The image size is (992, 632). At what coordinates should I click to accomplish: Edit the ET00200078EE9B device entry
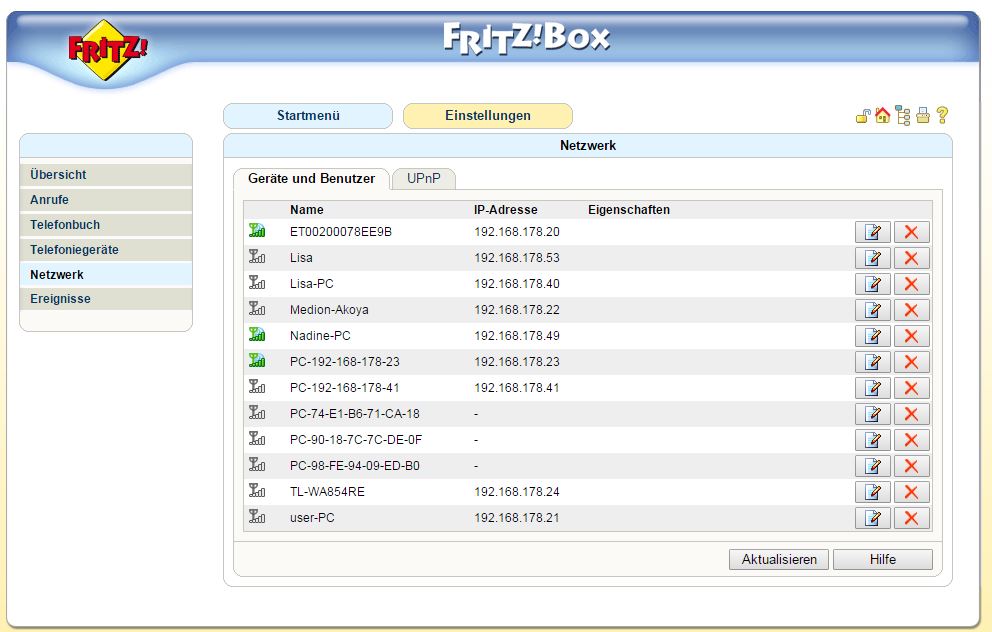(x=872, y=232)
